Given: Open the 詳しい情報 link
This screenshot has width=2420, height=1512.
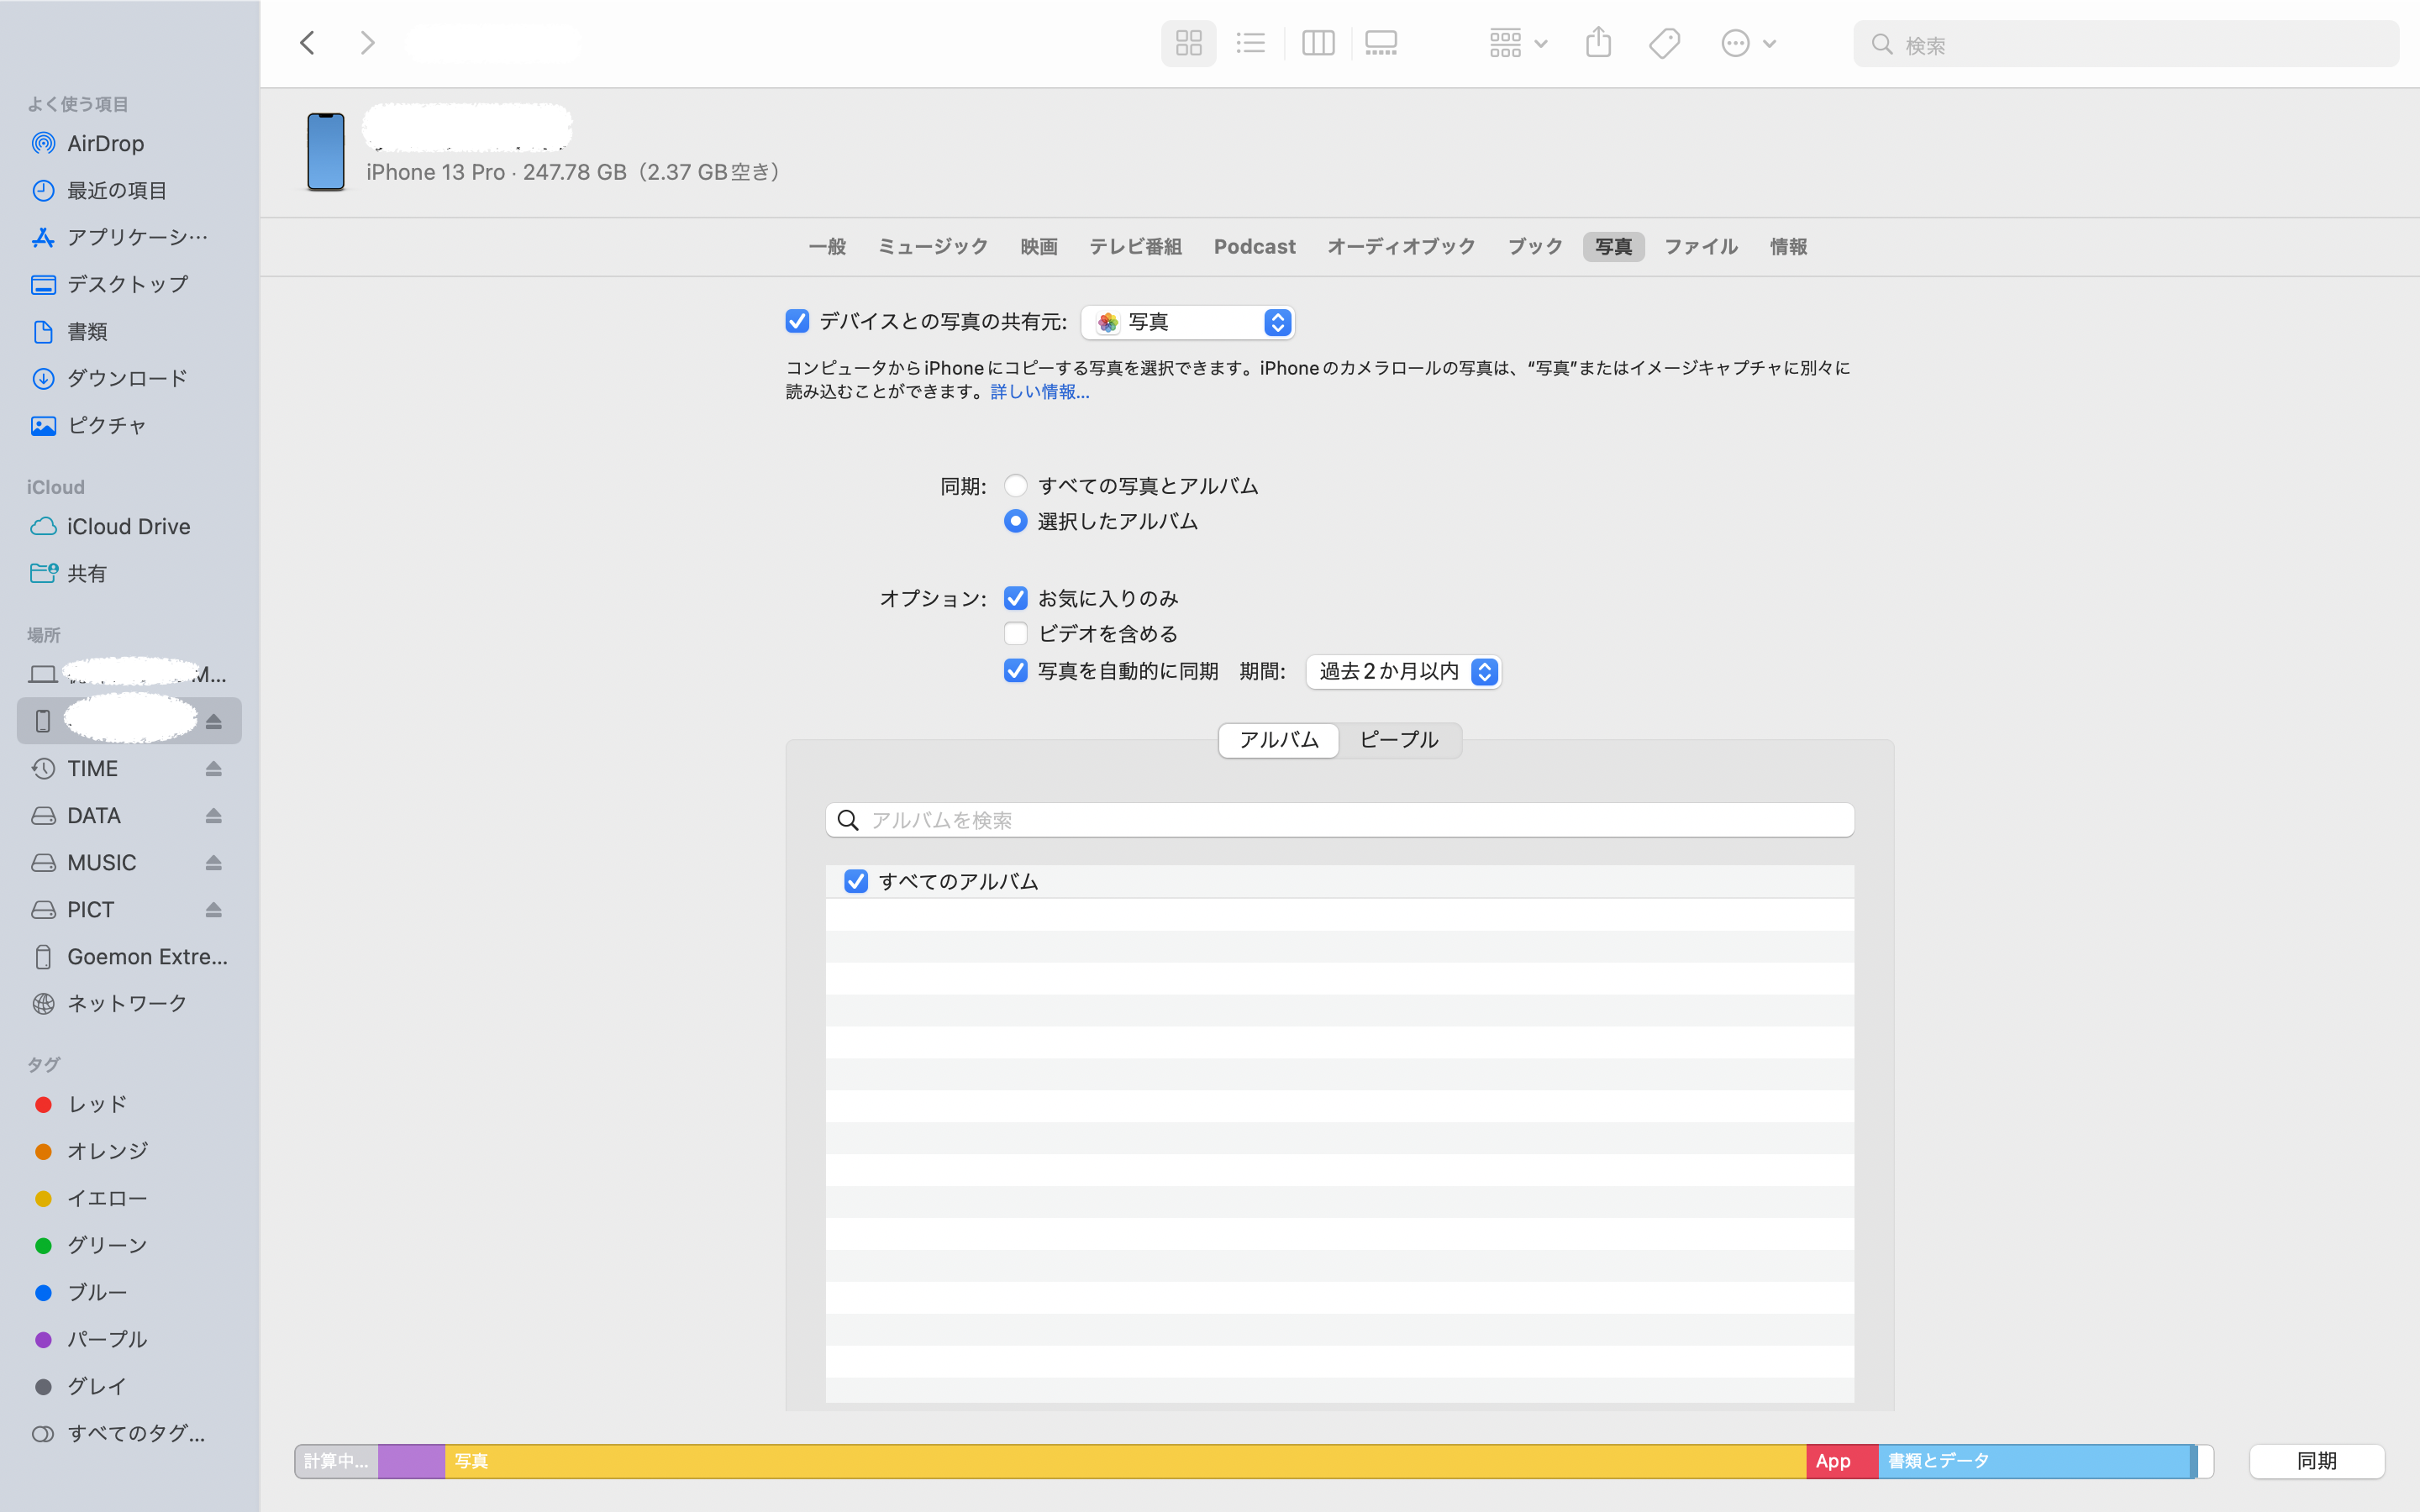Looking at the screenshot, I should point(1039,392).
